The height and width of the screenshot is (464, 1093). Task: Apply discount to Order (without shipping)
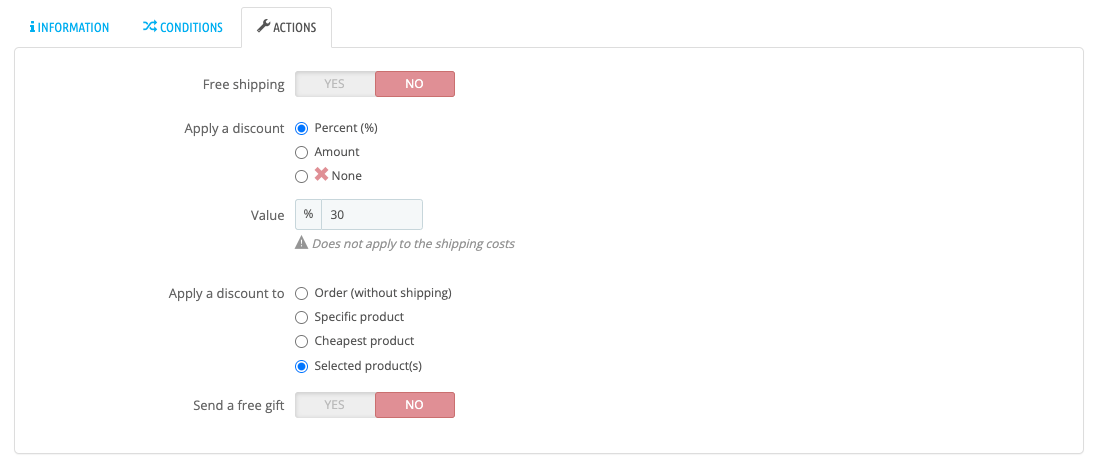302,293
